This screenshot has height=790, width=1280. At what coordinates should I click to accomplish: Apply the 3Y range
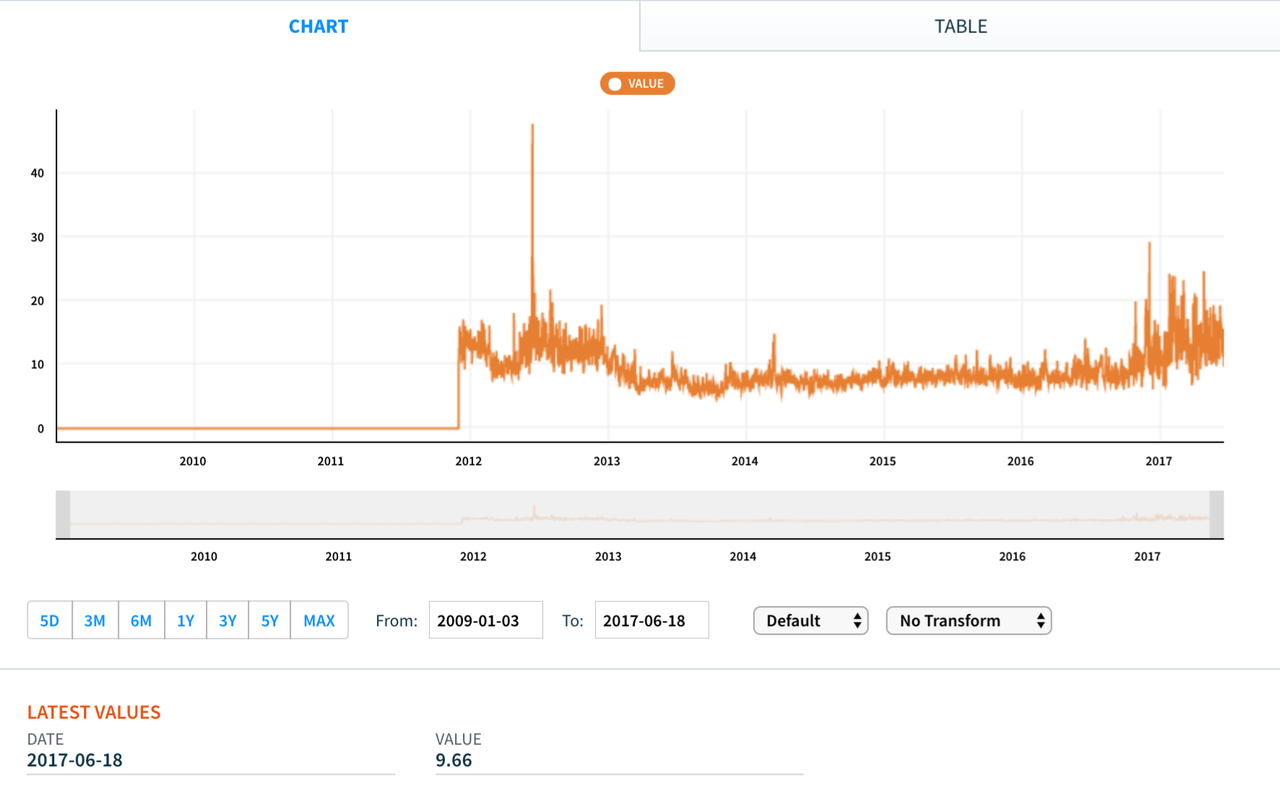pos(227,620)
